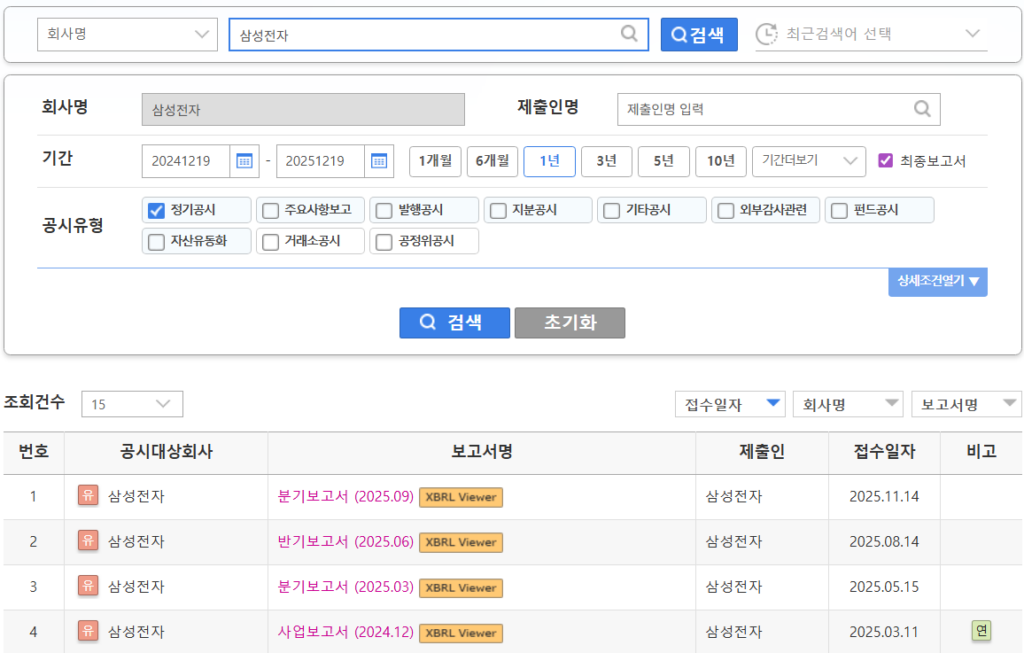Open the end date calendar picker
Viewport: 1024px width, 653px height.
tap(378, 161)
